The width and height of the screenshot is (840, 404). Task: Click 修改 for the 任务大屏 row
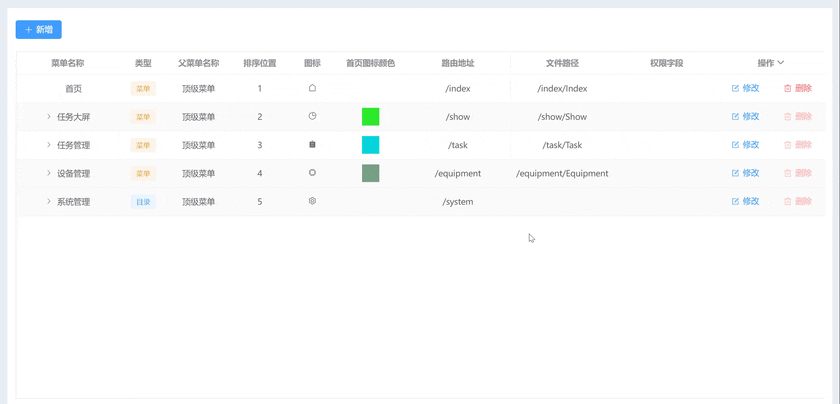745,116
